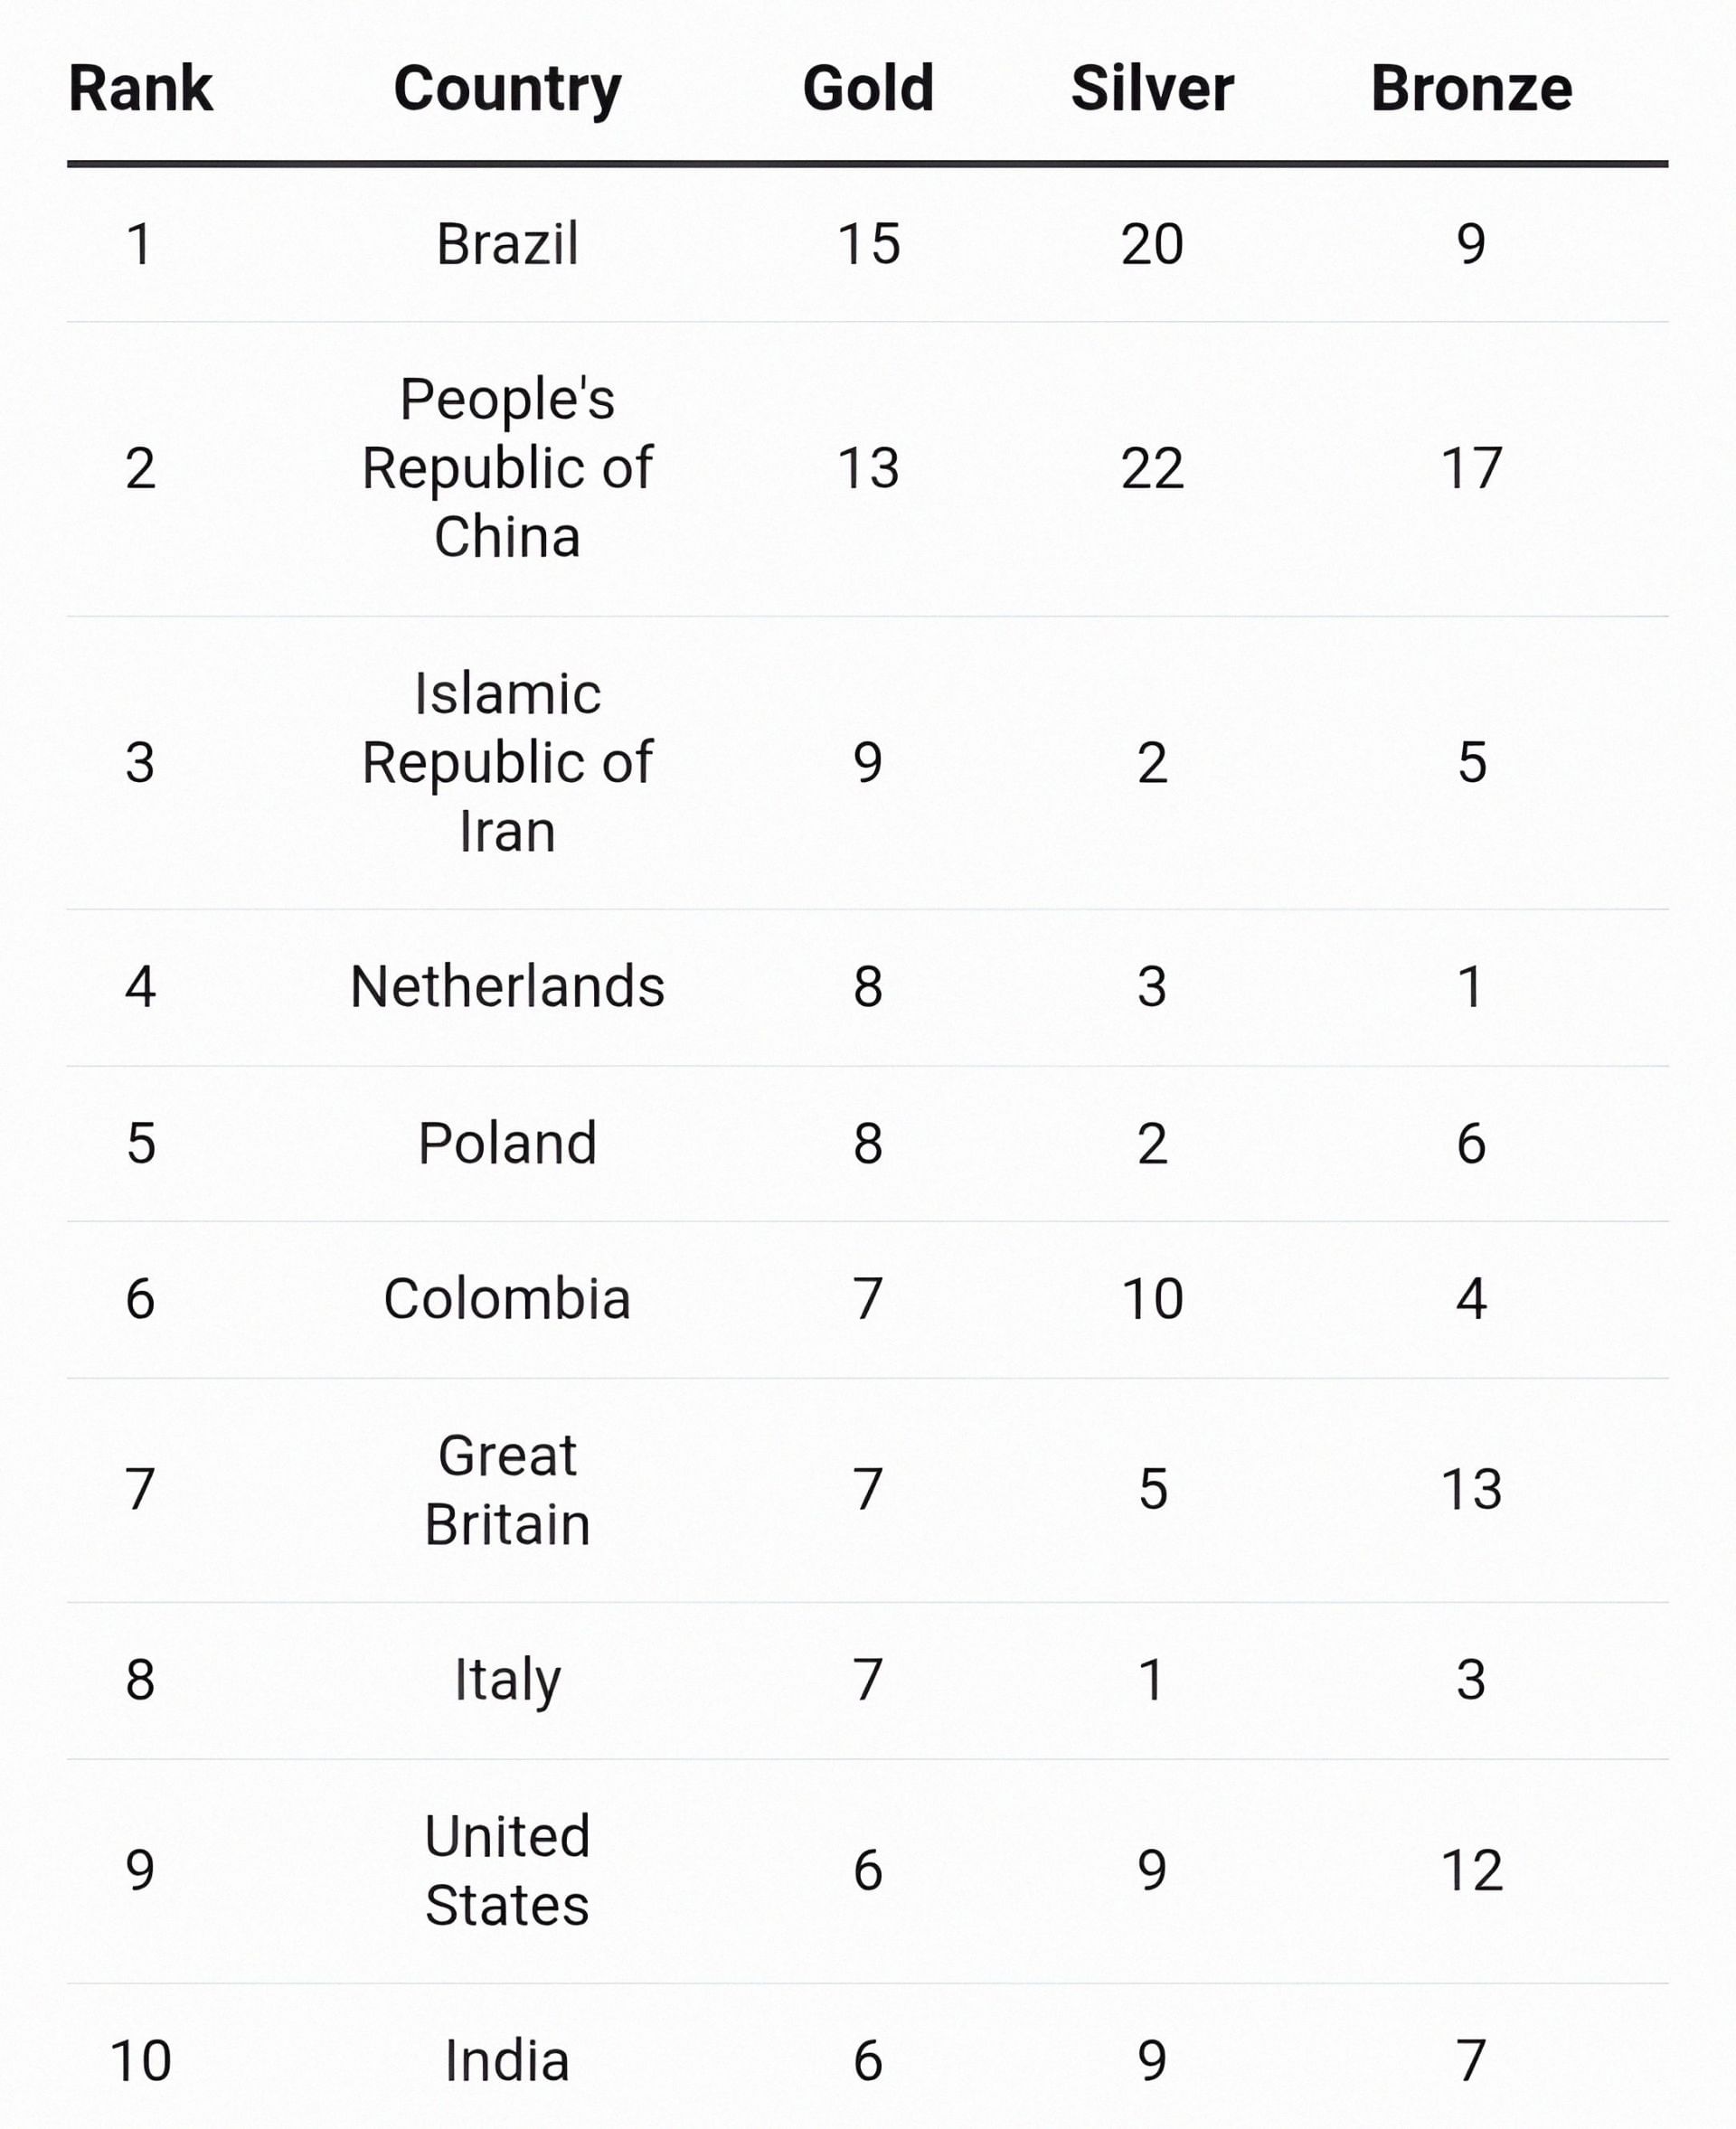Select the Gold column header
The width and height of the screenshot is (1736, 2129).
(x=868, y=88)
